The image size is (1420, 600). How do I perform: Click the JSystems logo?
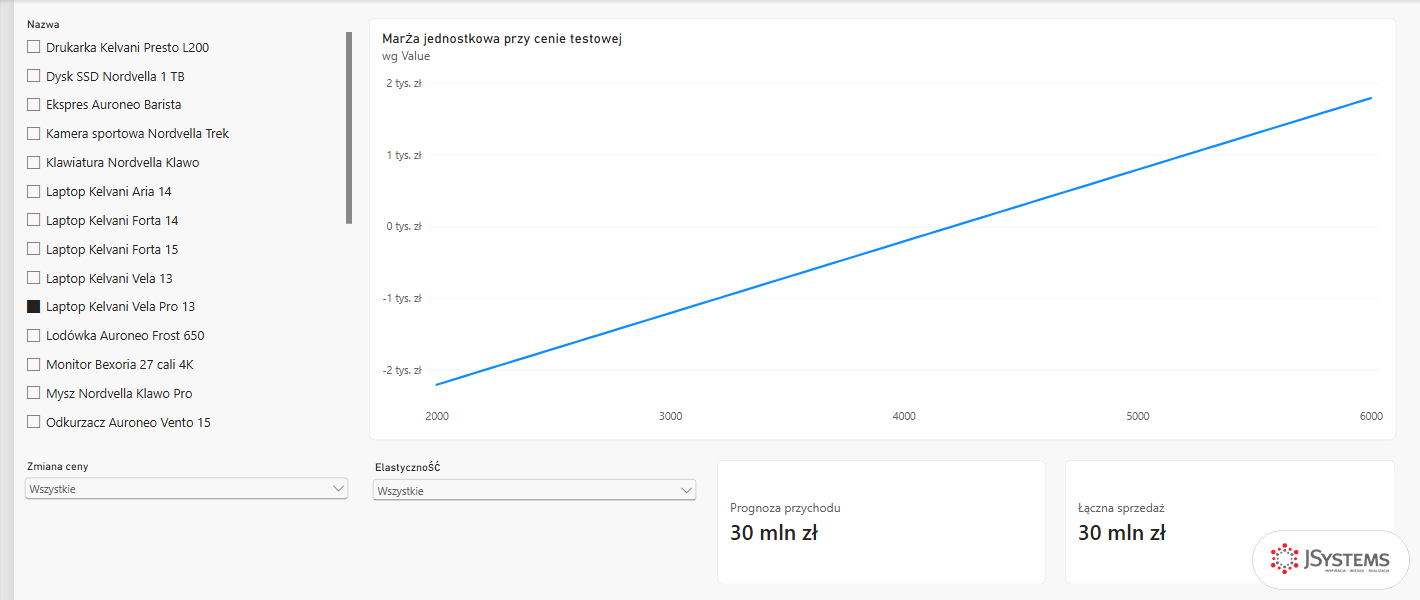click(x=1330, y=559)
